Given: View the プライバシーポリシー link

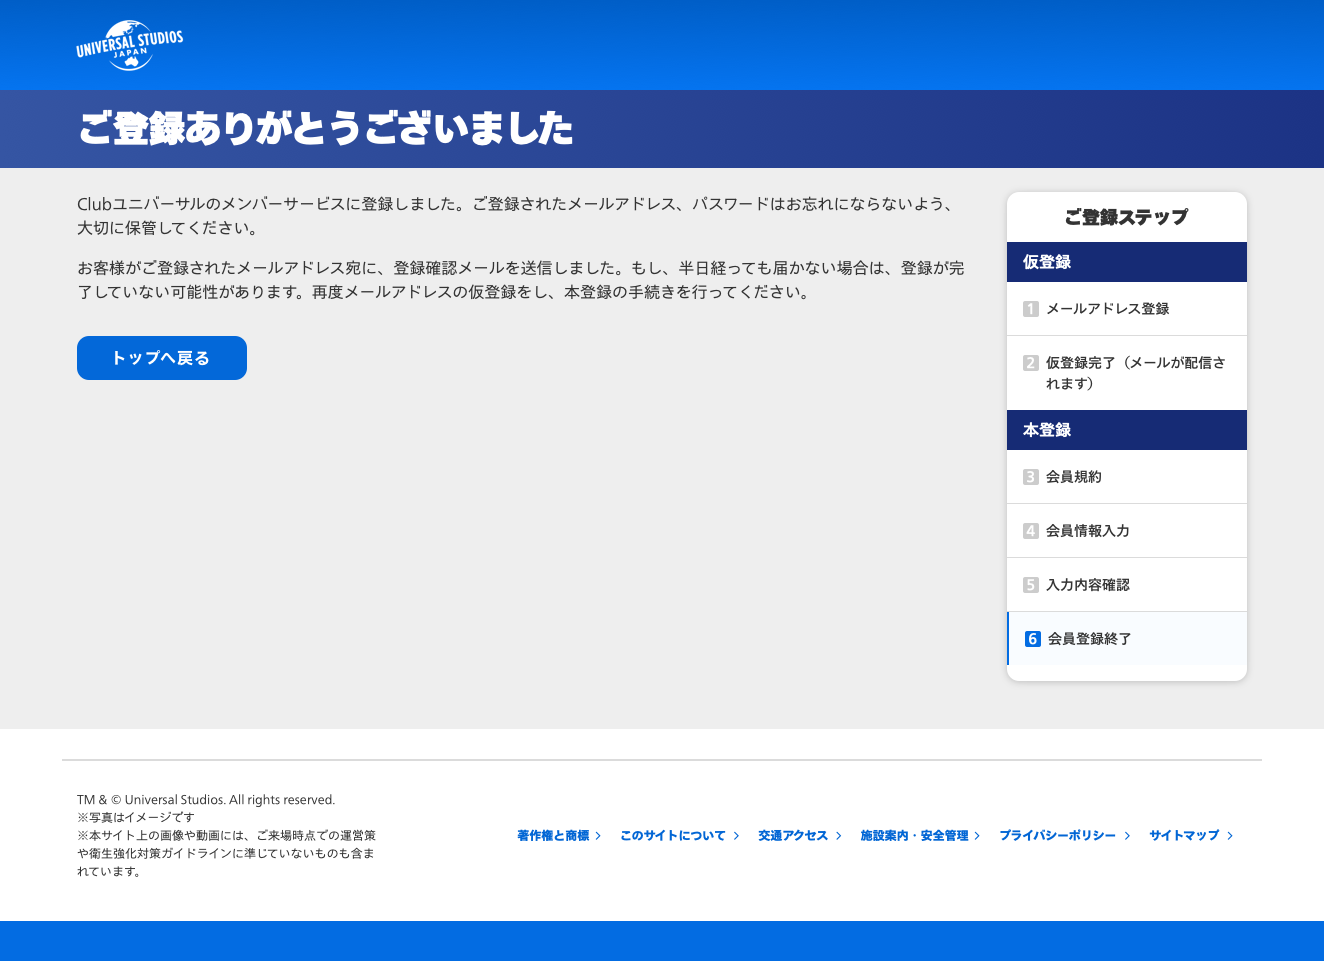Looking at the screenshot, I should coord(1065,836).
